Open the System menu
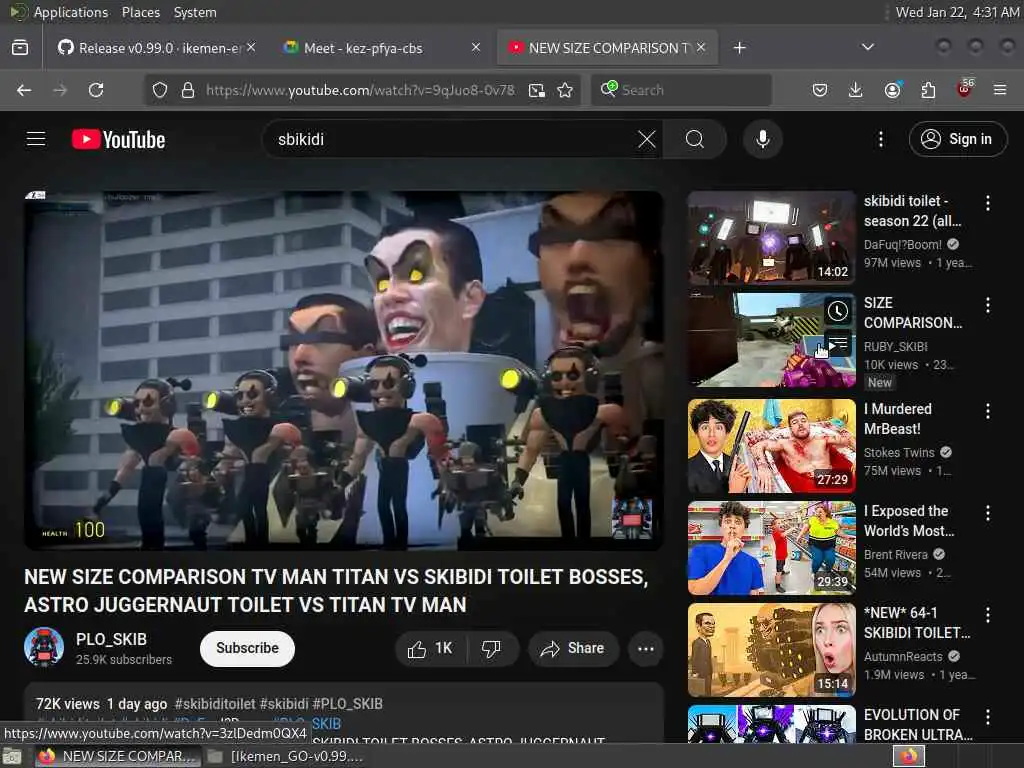 coord(195,12)
